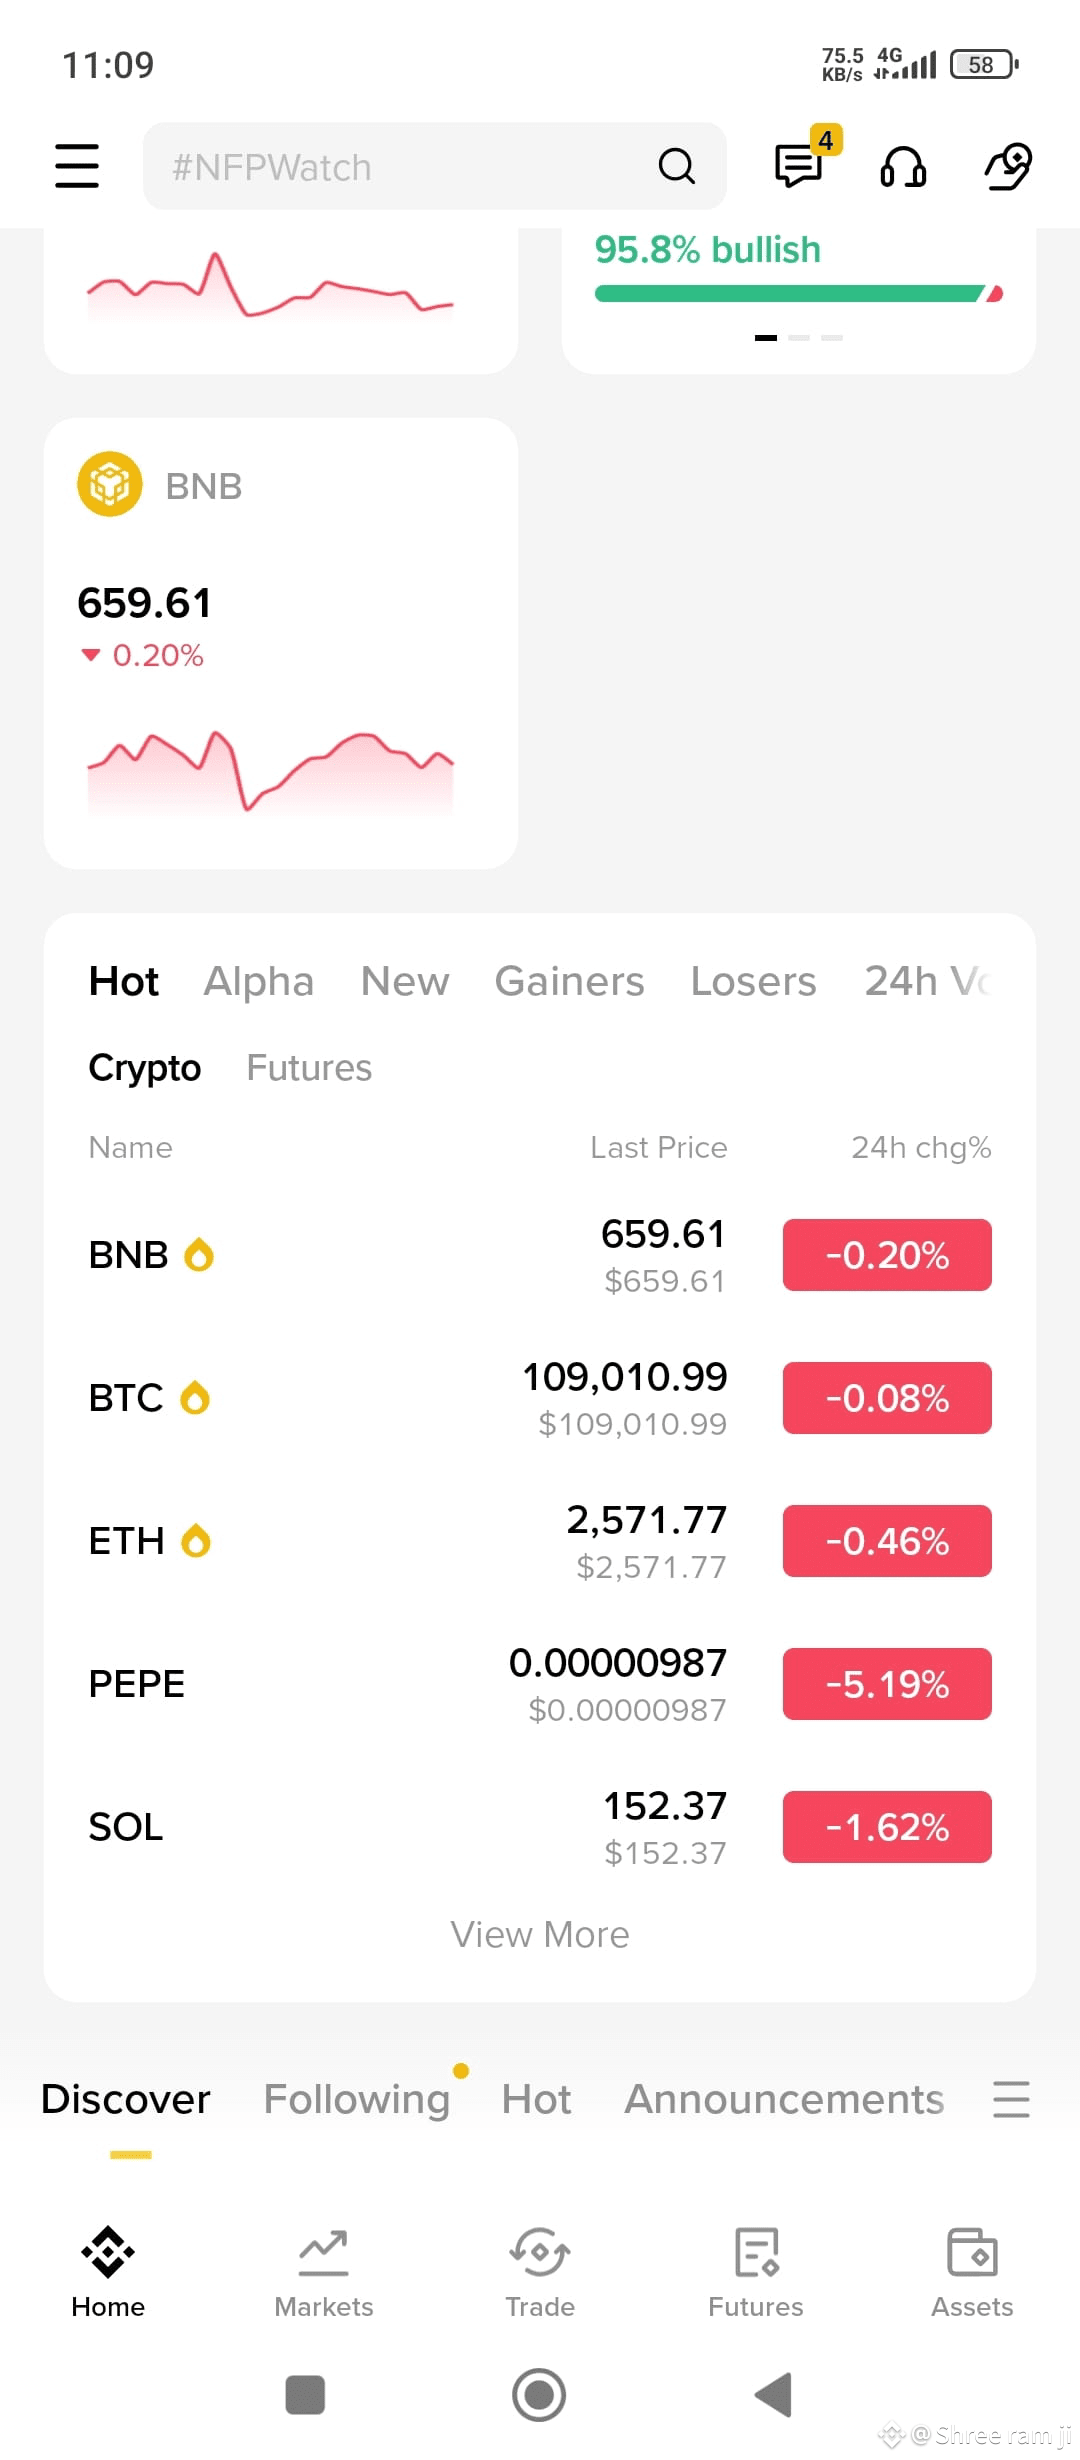
Task: Open customer support headset icon
Action: (x=903, y=166)
